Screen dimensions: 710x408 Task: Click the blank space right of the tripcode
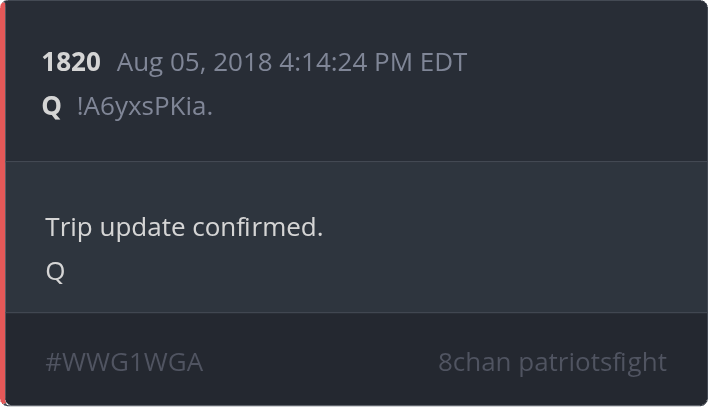pos(450,107)
